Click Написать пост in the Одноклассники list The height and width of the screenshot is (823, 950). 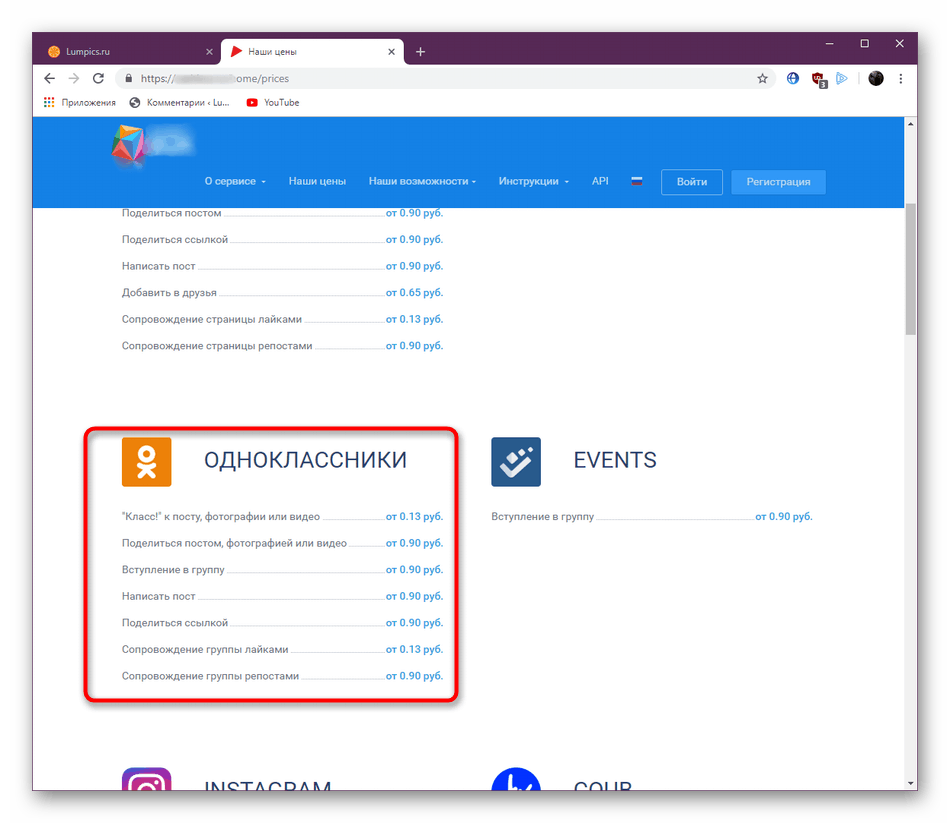(x=159, y=596)
